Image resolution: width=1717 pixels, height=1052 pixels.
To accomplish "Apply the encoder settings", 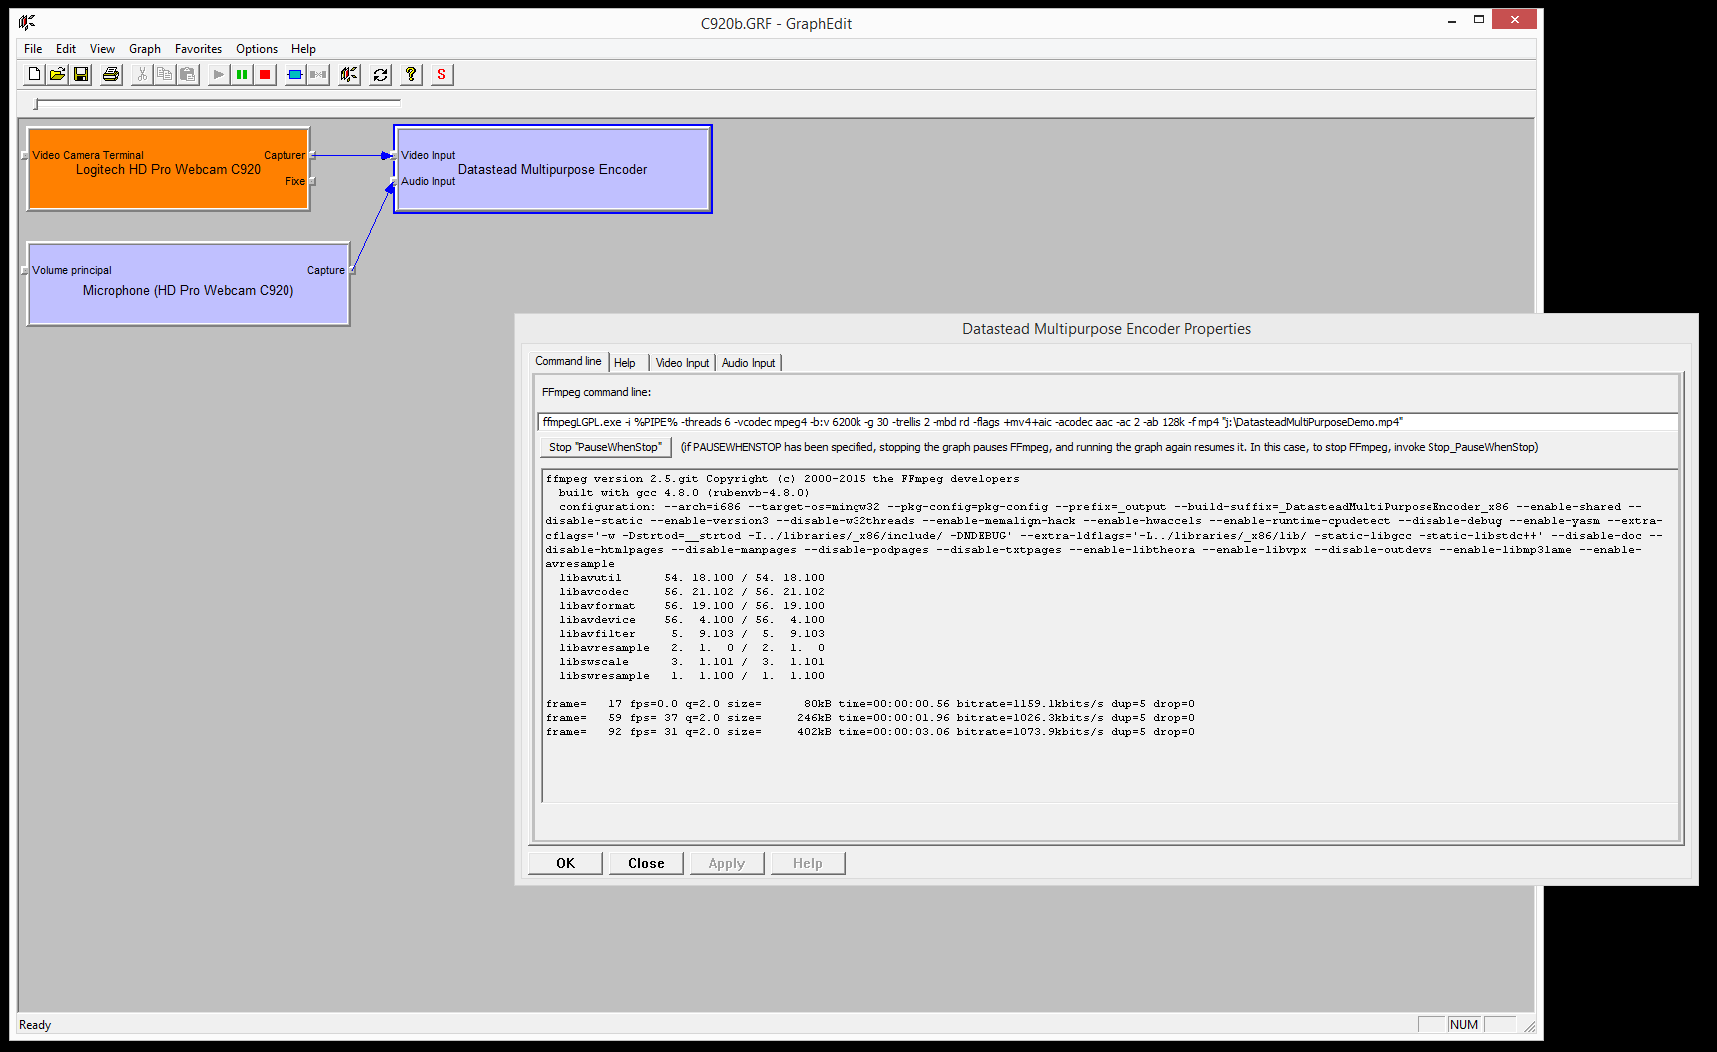I will [x=727, y=862].
